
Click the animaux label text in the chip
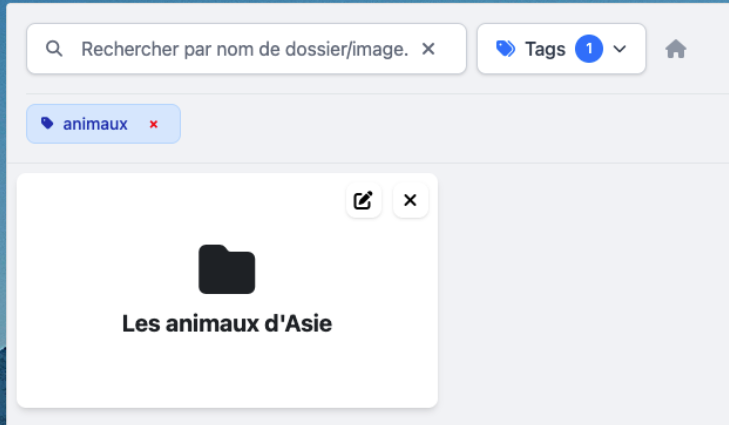95,124
